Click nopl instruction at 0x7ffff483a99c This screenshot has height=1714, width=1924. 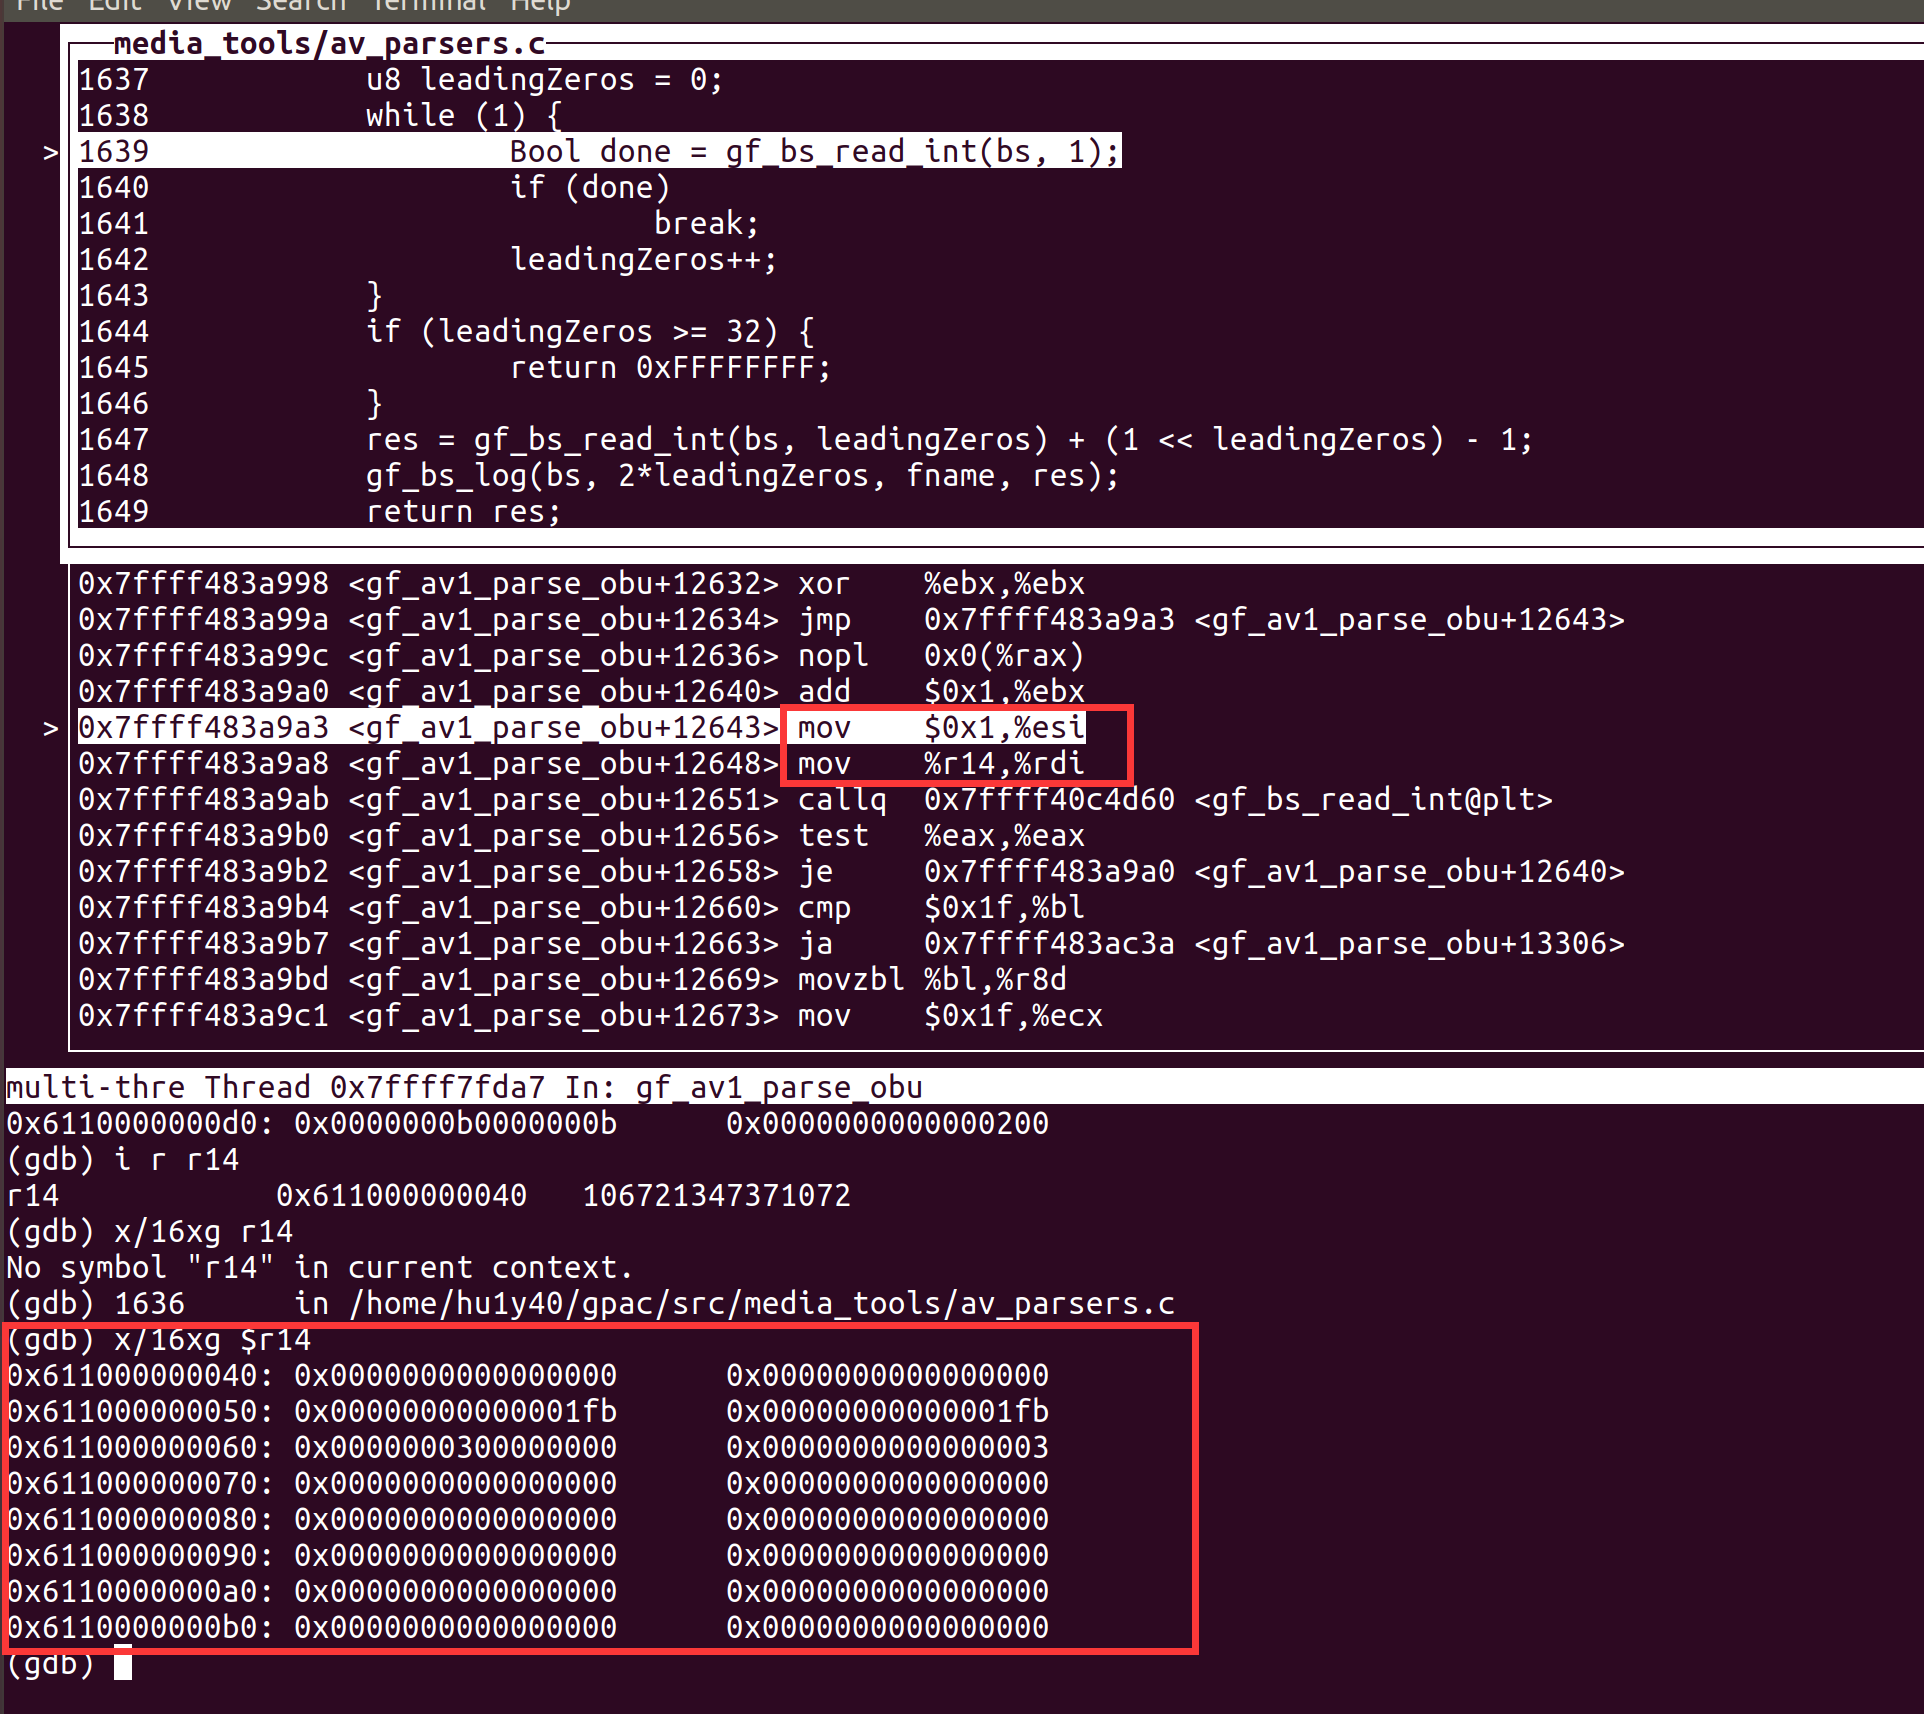[x=581, y=655]
